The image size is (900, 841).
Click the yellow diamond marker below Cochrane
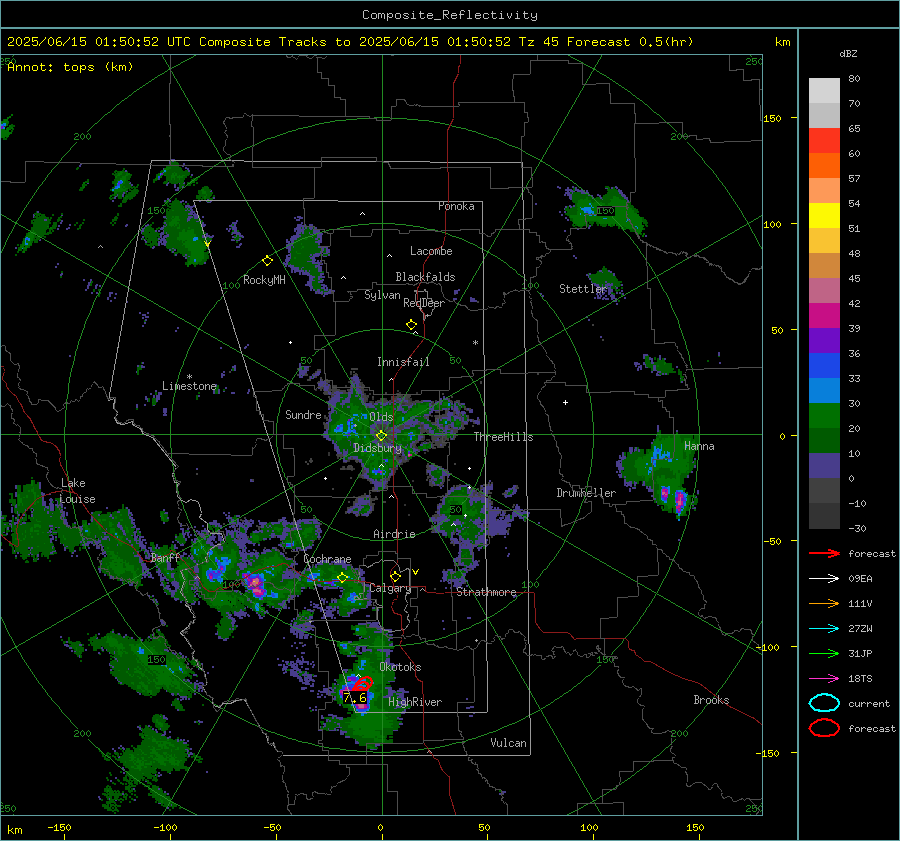[342, 578]
